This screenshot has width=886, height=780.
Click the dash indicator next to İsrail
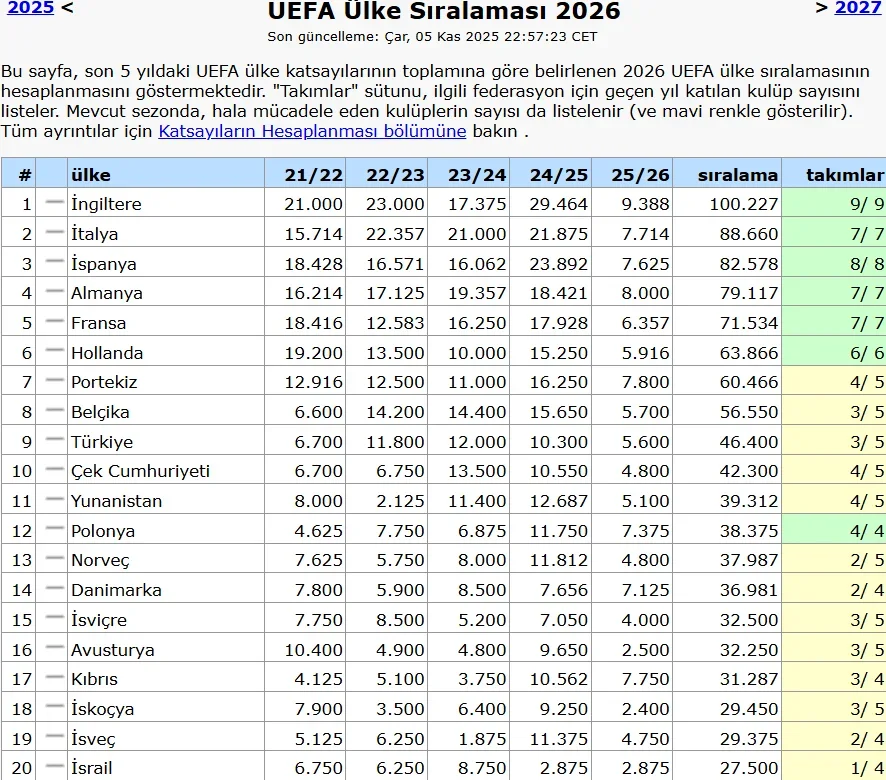54,766
